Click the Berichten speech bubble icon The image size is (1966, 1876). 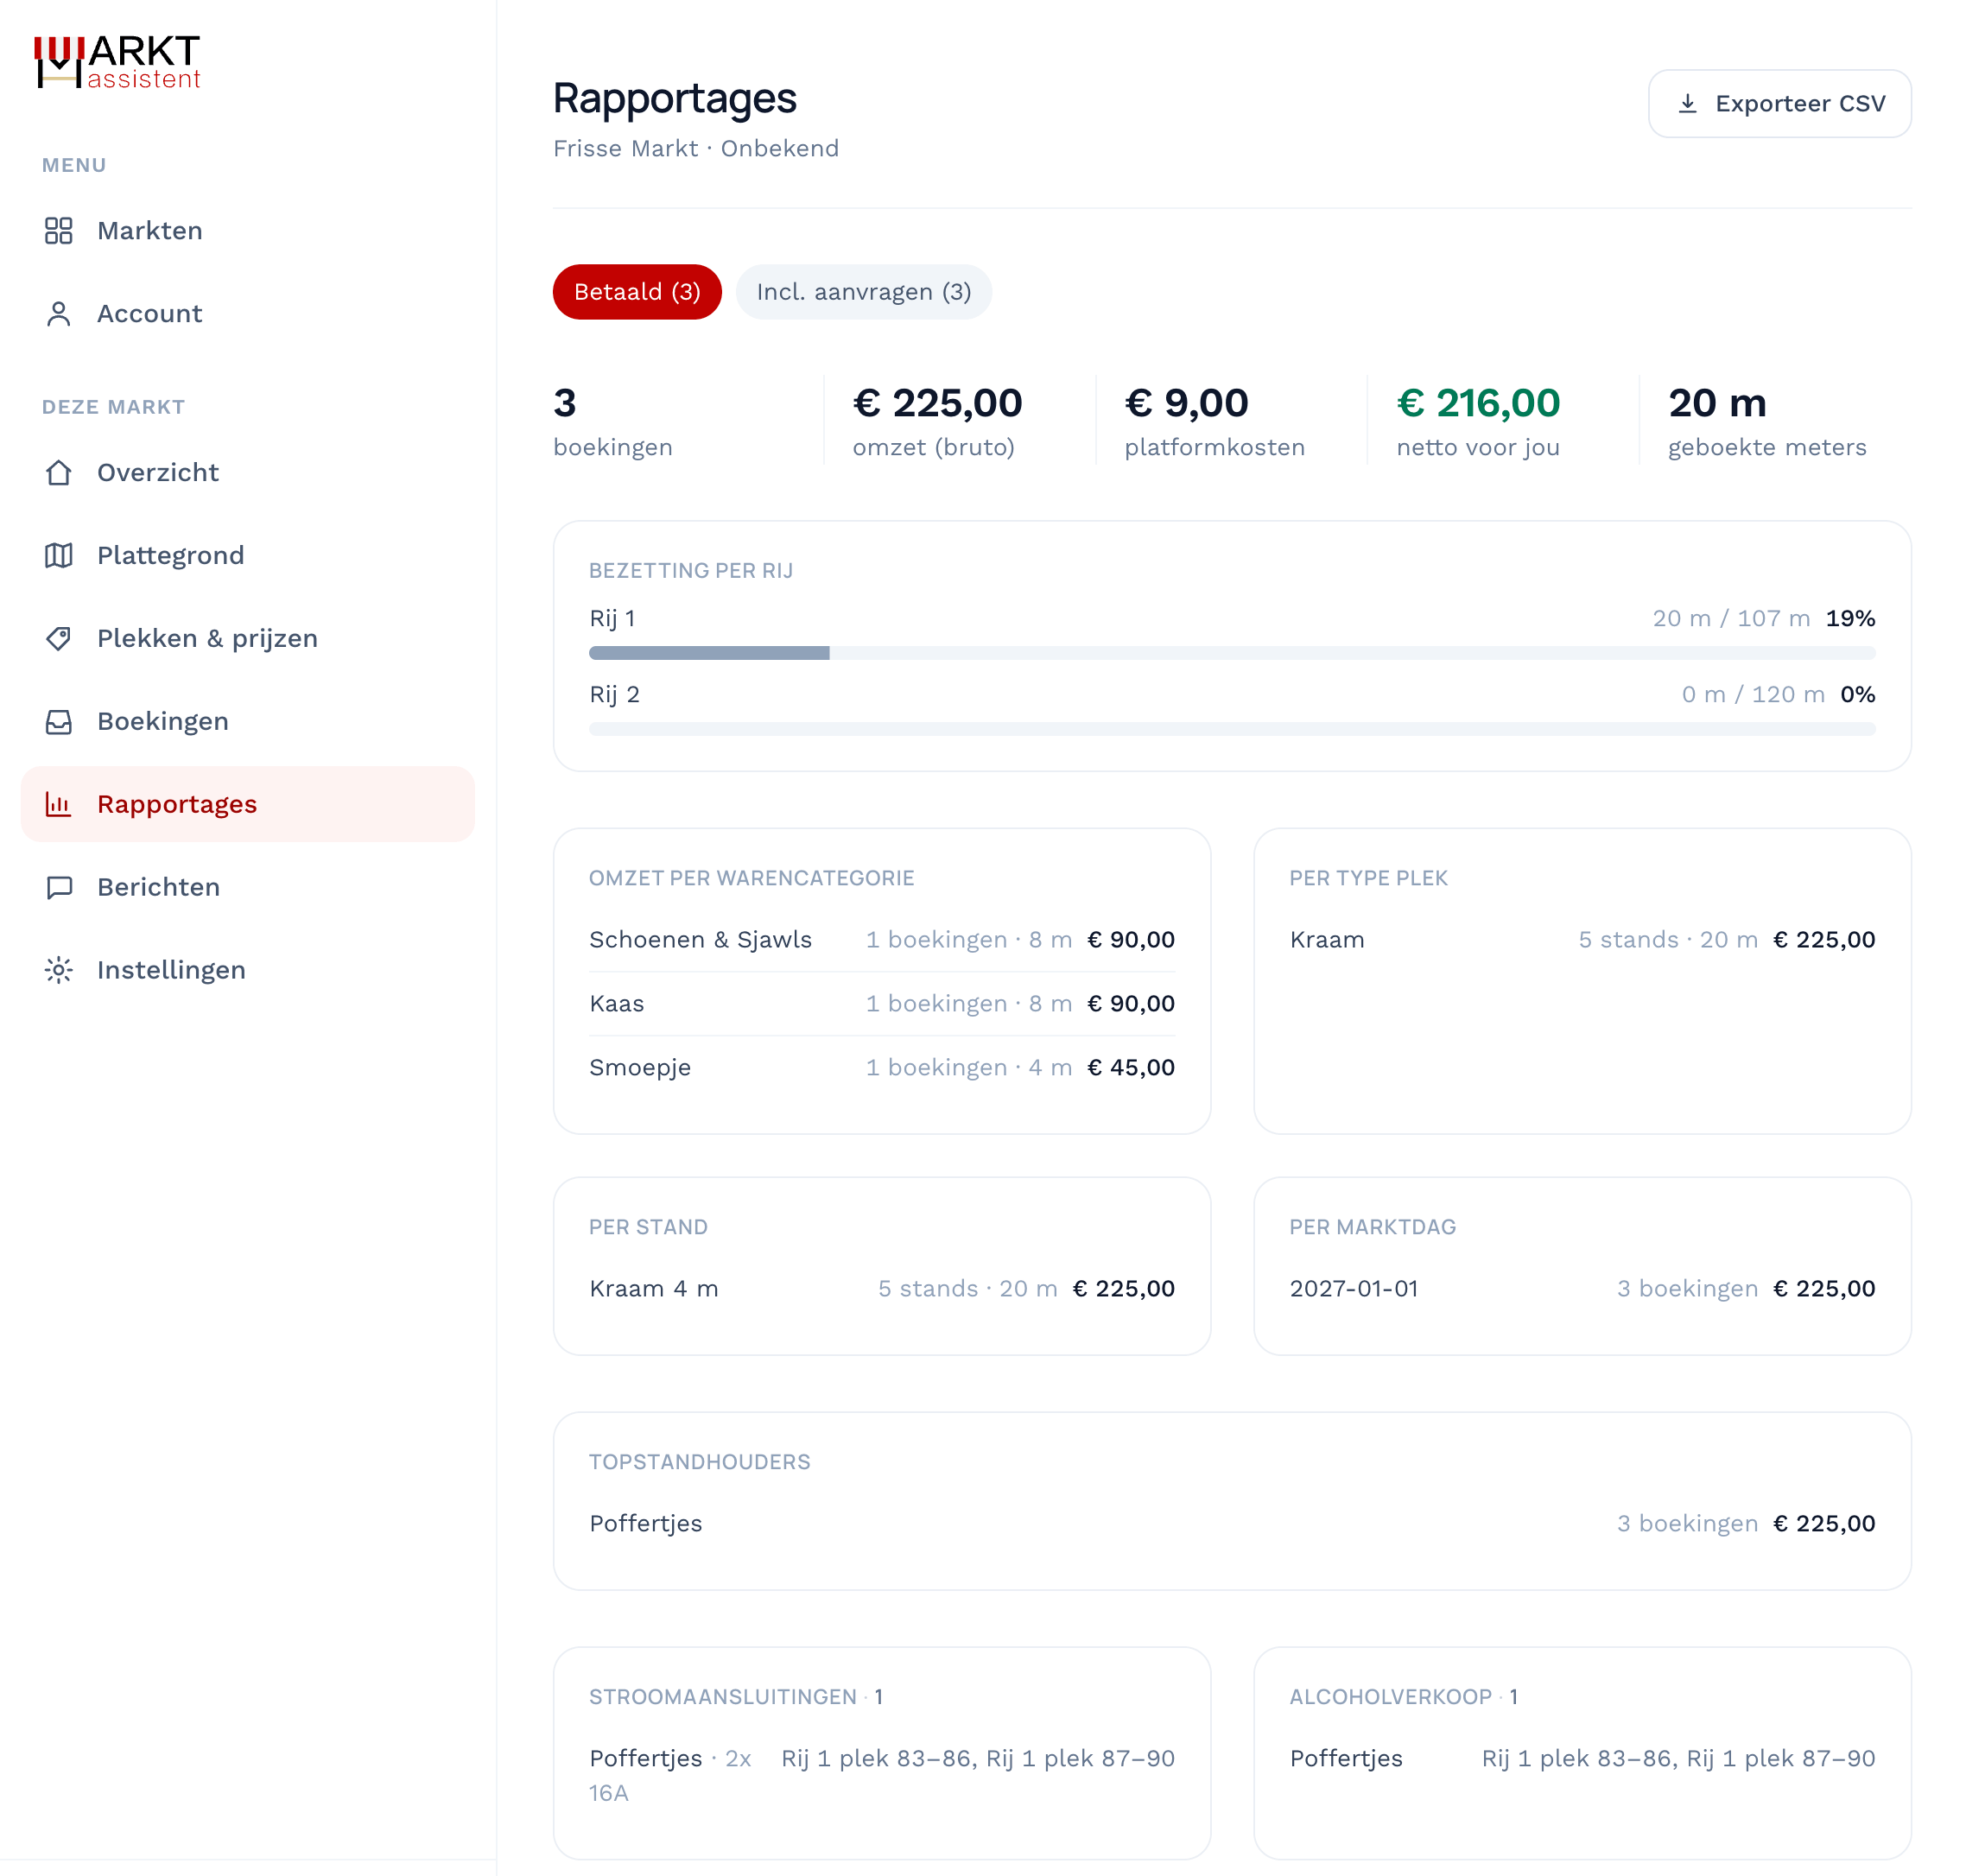59,888
